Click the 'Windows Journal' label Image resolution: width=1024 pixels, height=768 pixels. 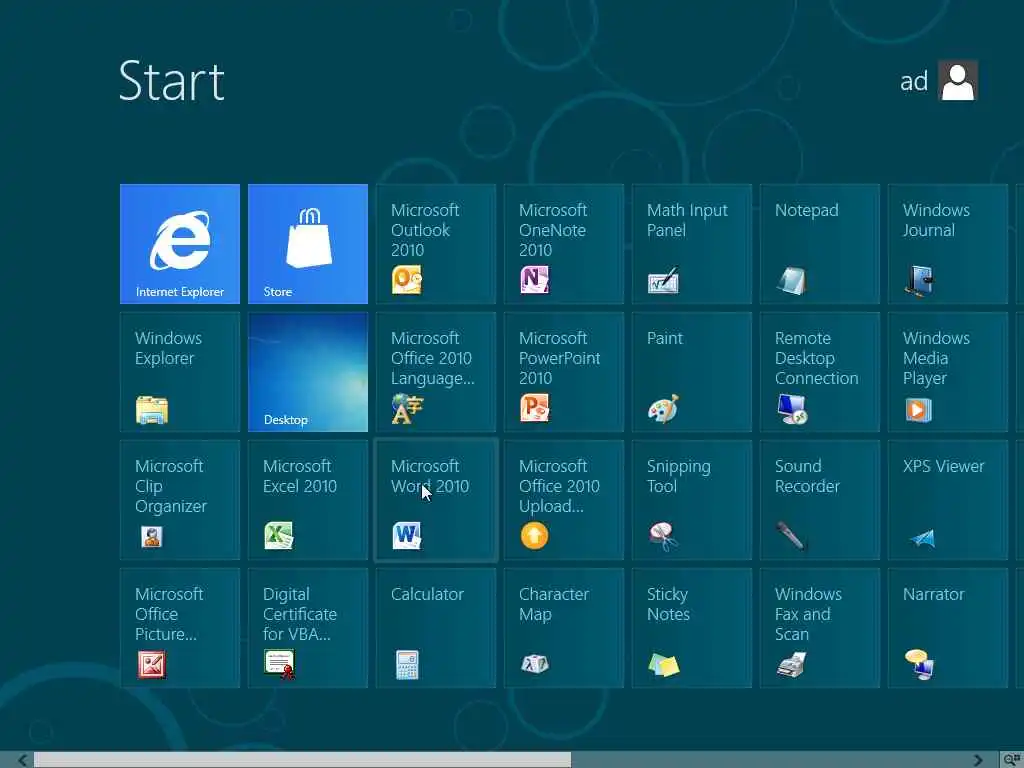[x=936, y=220]
